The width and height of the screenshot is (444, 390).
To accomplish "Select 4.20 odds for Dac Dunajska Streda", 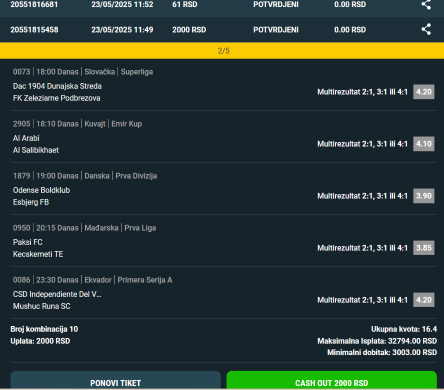I will (424, 92).
